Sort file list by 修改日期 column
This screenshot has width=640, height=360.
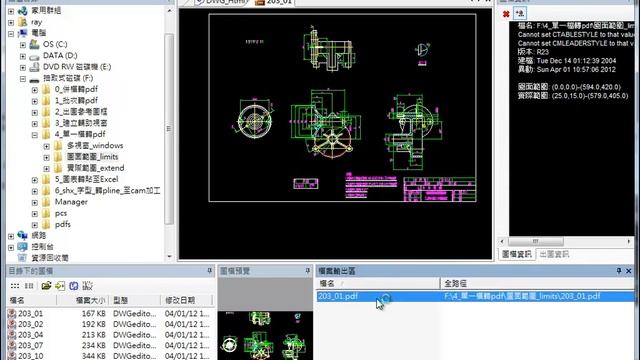[x=187, y=300]
